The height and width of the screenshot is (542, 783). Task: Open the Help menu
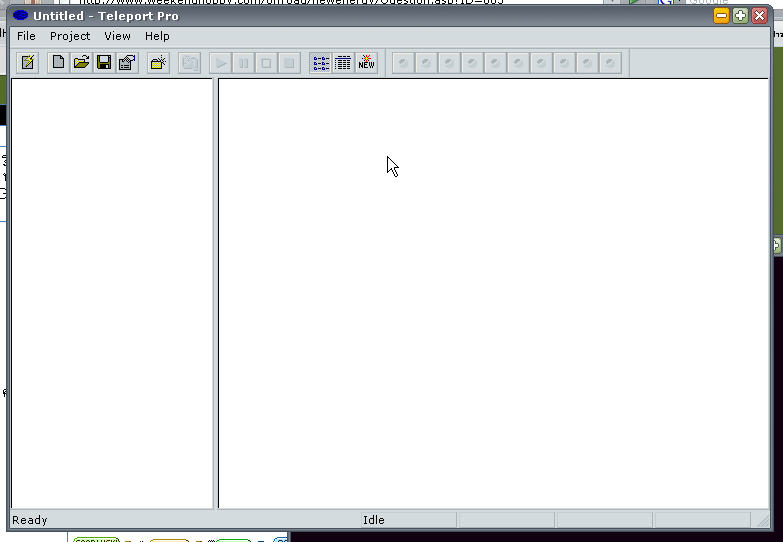[157, 36]
